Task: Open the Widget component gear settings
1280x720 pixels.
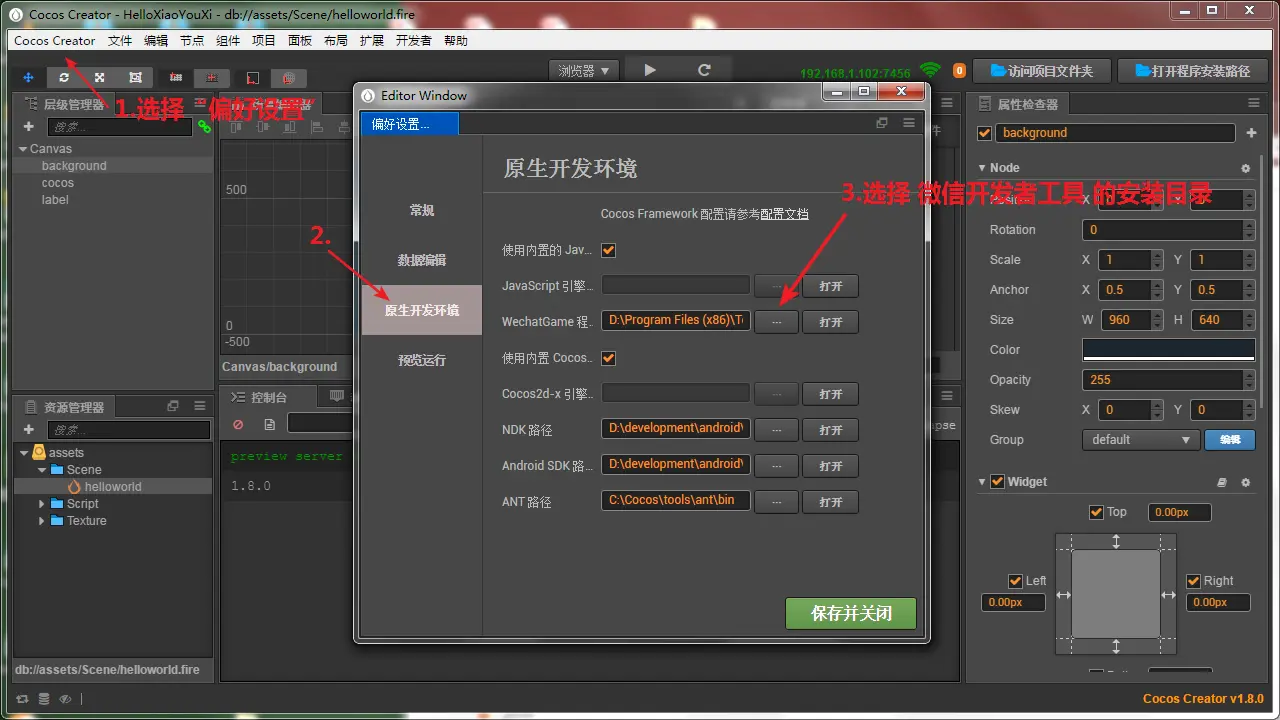Action: 1245,482
